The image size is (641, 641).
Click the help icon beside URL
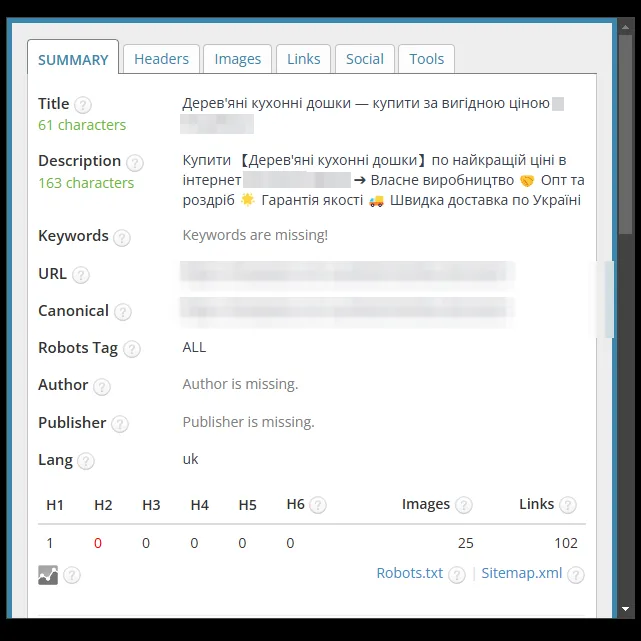point(81,275)
